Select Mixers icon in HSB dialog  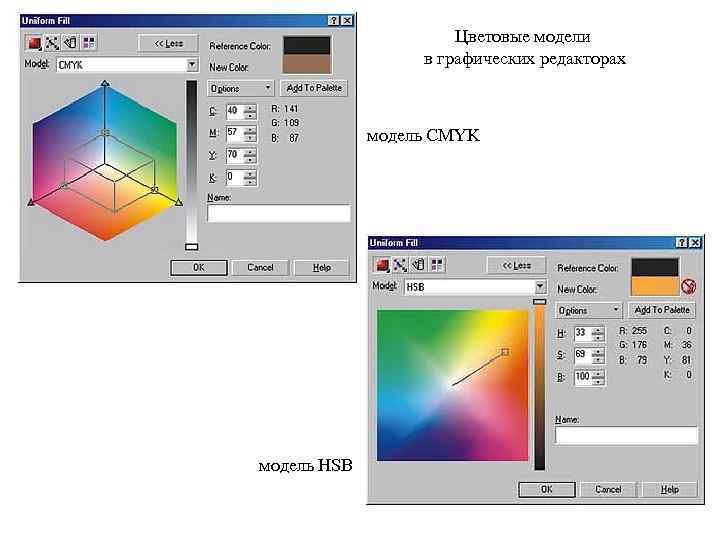400,265
